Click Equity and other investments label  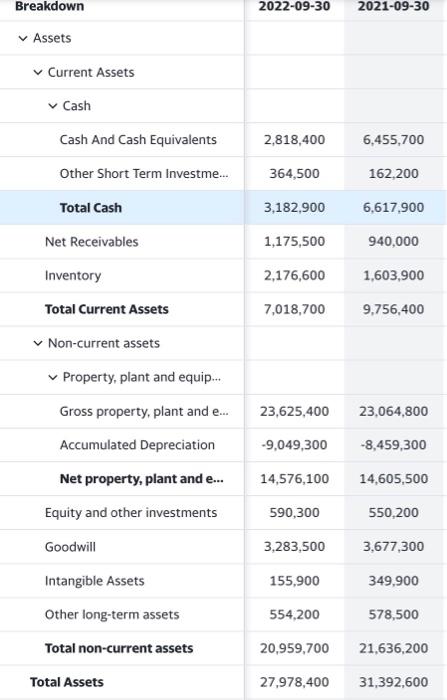tap(131, 513)
